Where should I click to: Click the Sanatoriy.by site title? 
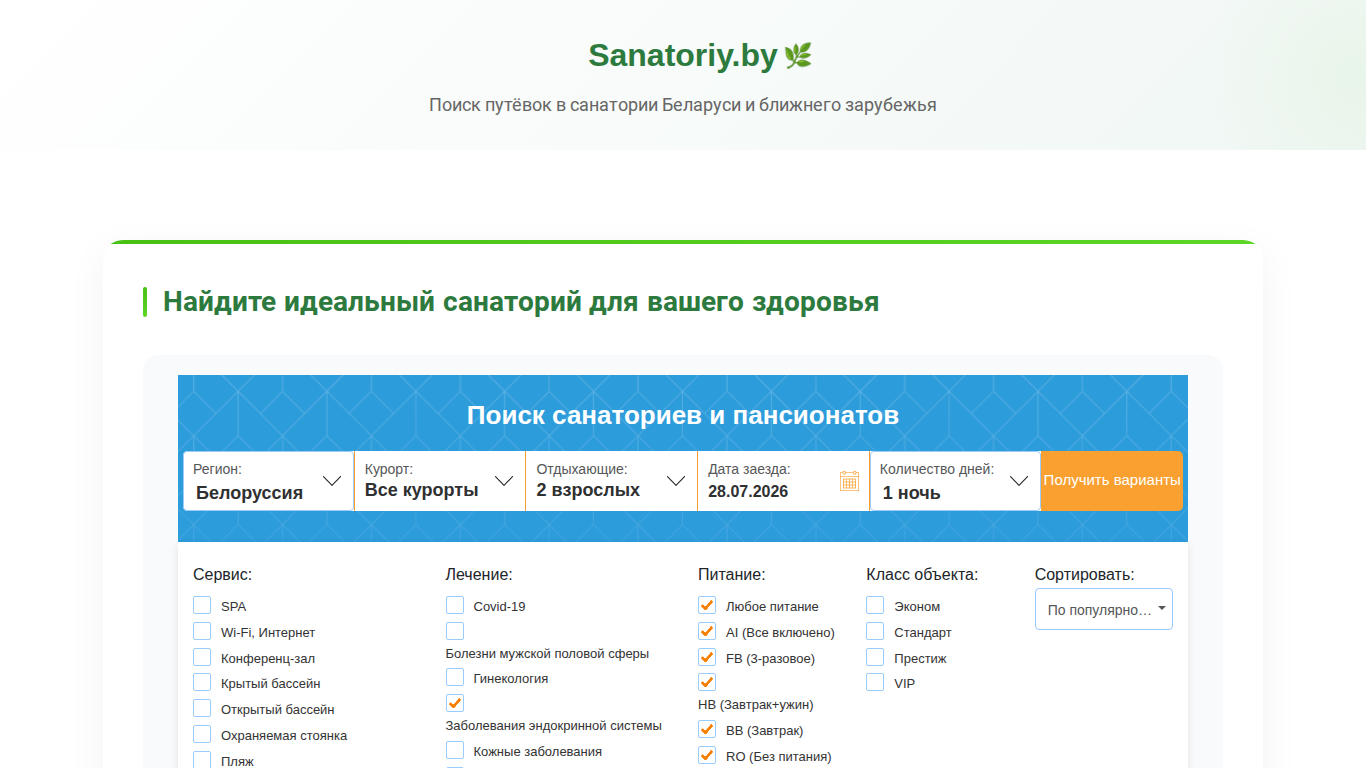click(x=683, y=56)
